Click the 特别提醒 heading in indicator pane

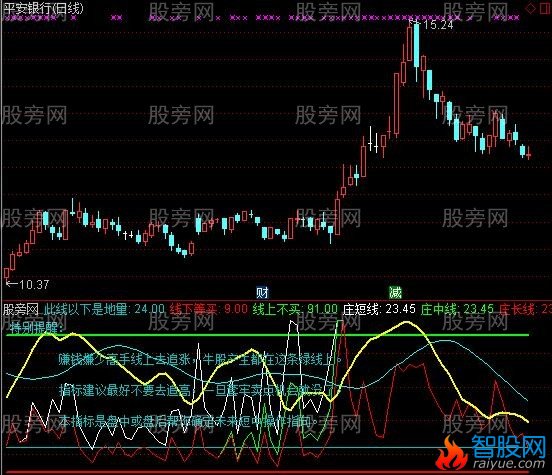click(x=37, y=328)
